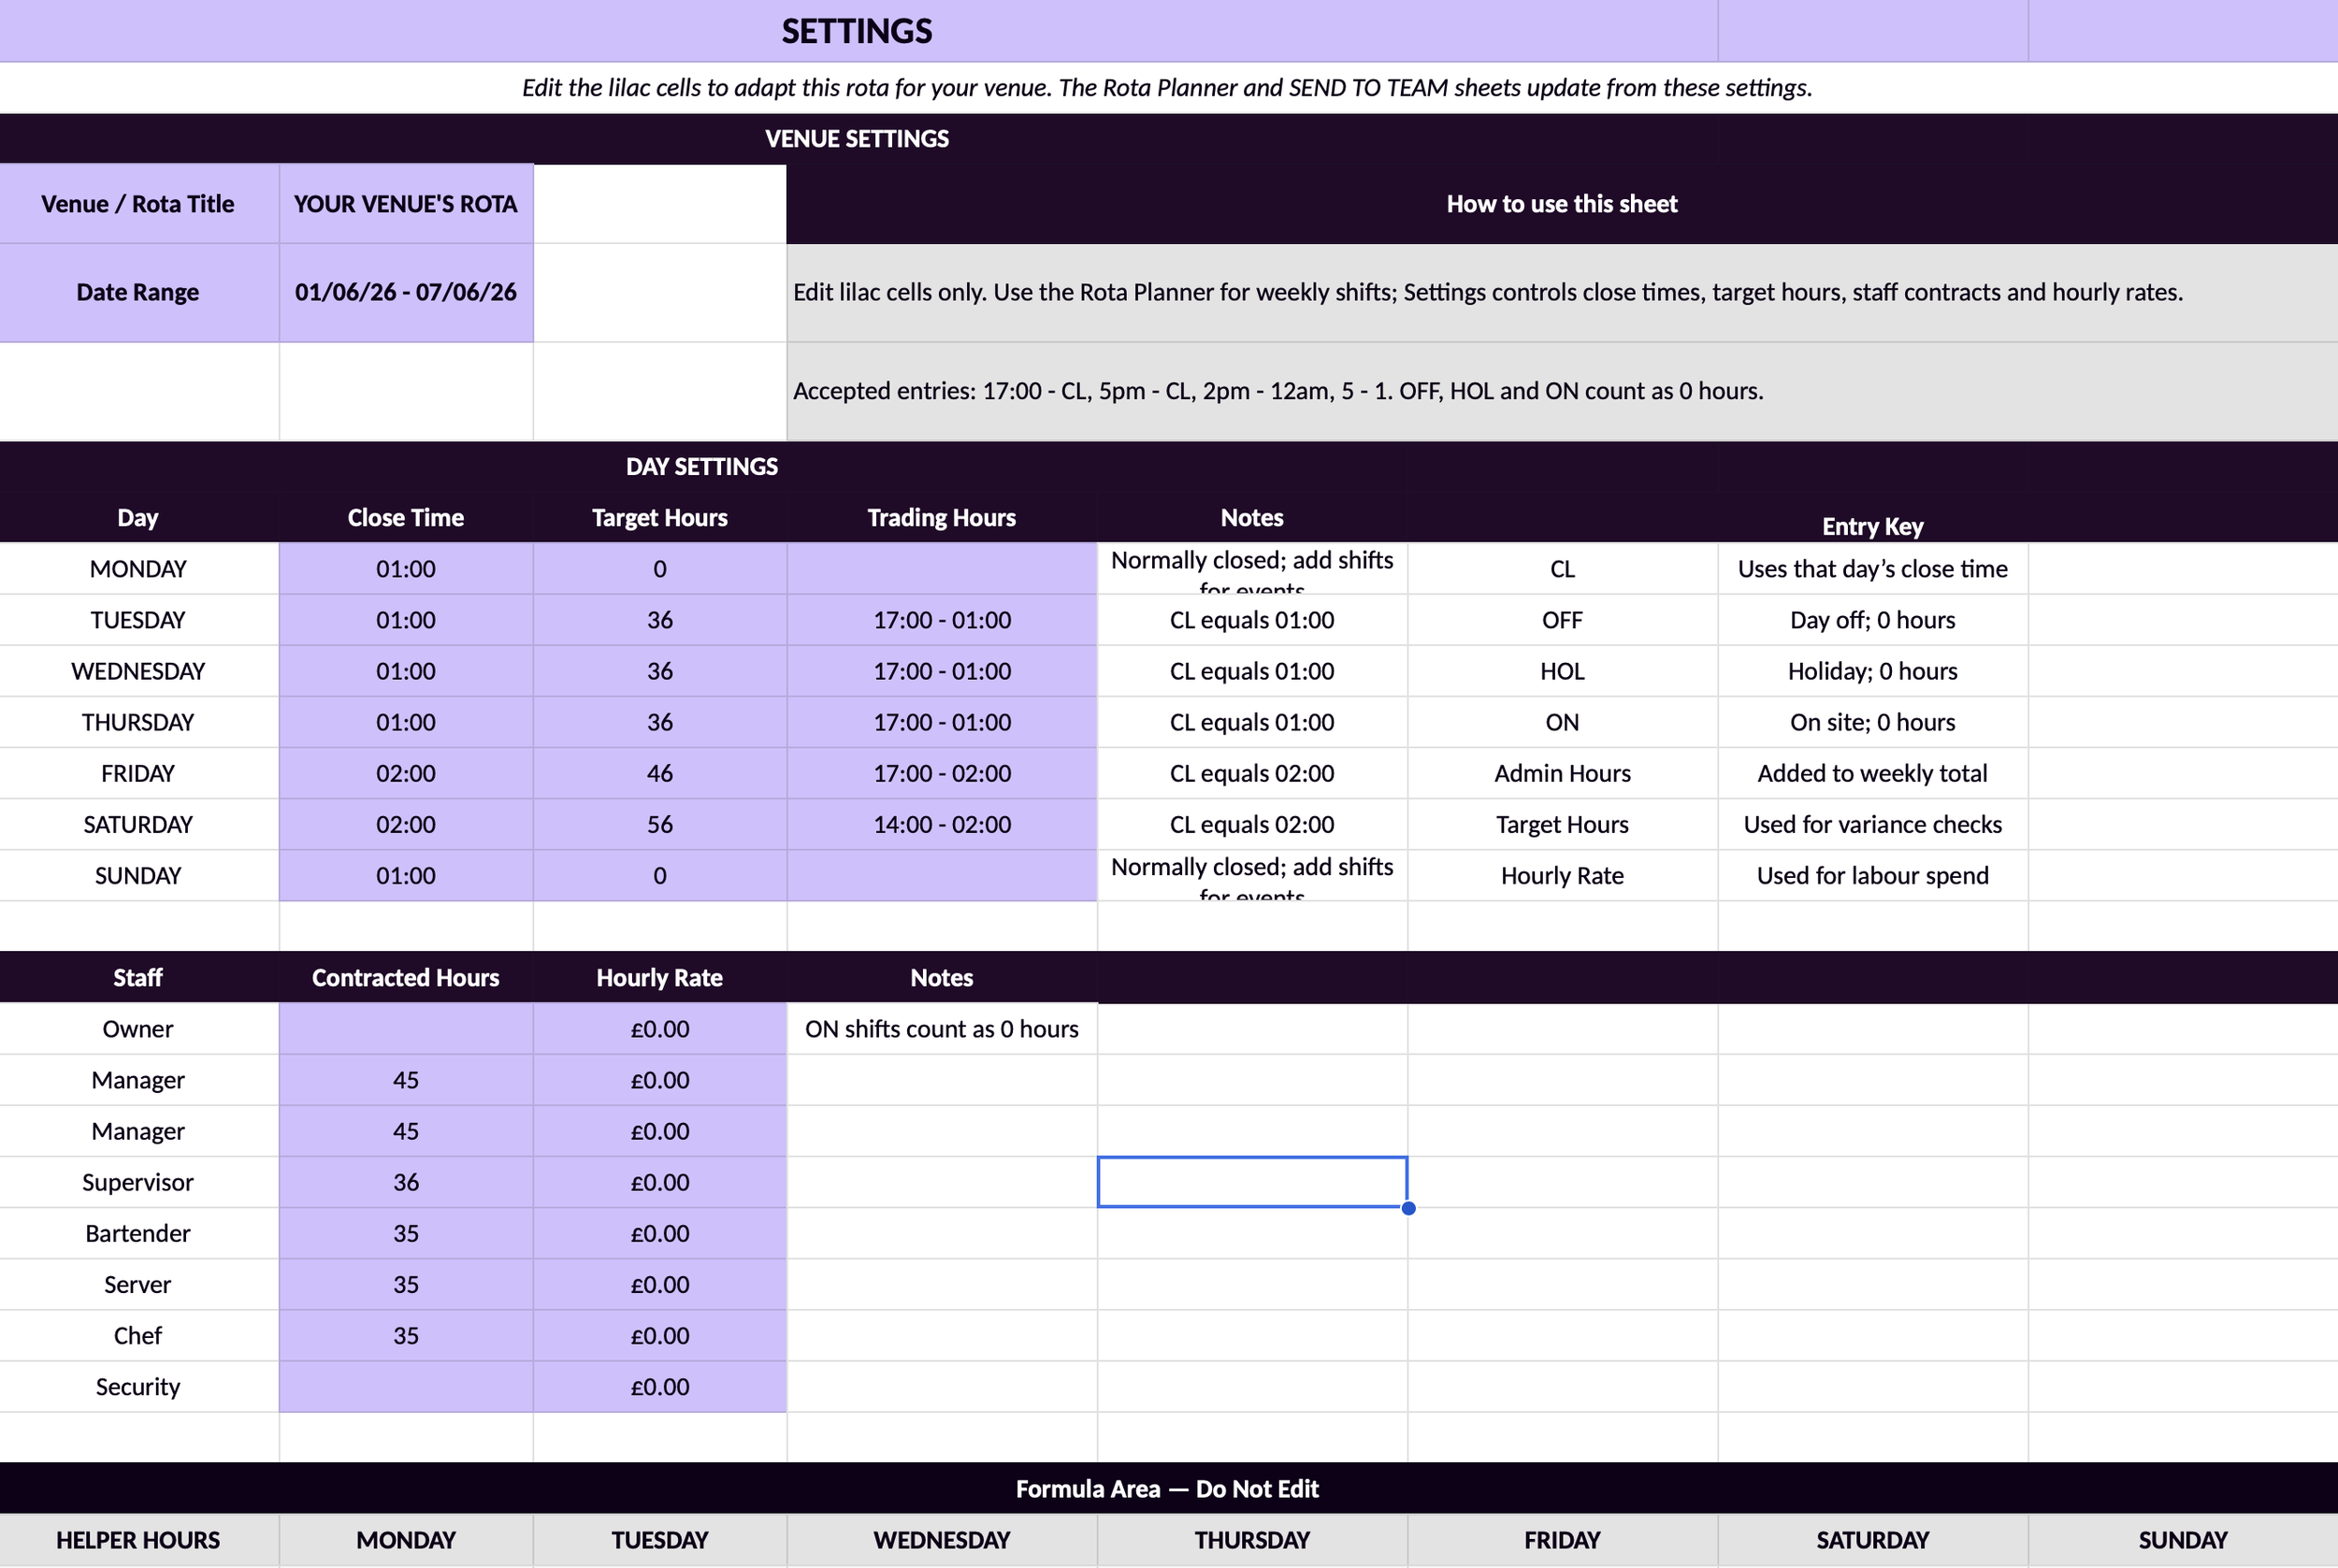Select 'Holiday; 0 hours' description cell

(1872, 671)
